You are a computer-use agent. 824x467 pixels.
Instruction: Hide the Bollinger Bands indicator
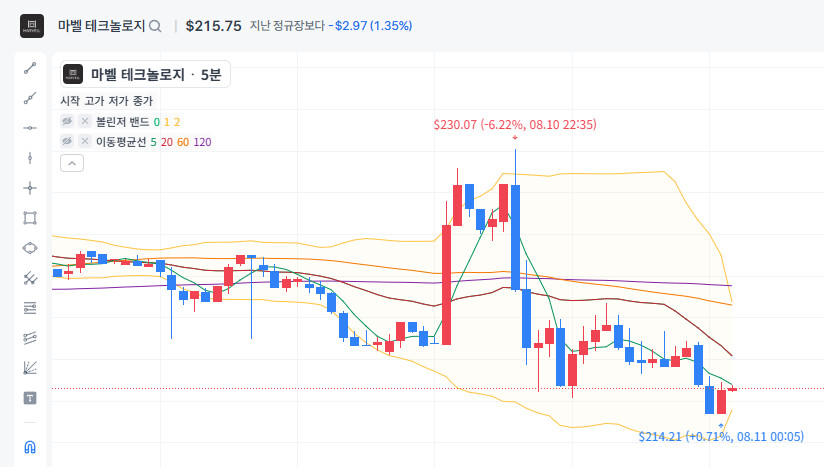(x=67, y=121)
